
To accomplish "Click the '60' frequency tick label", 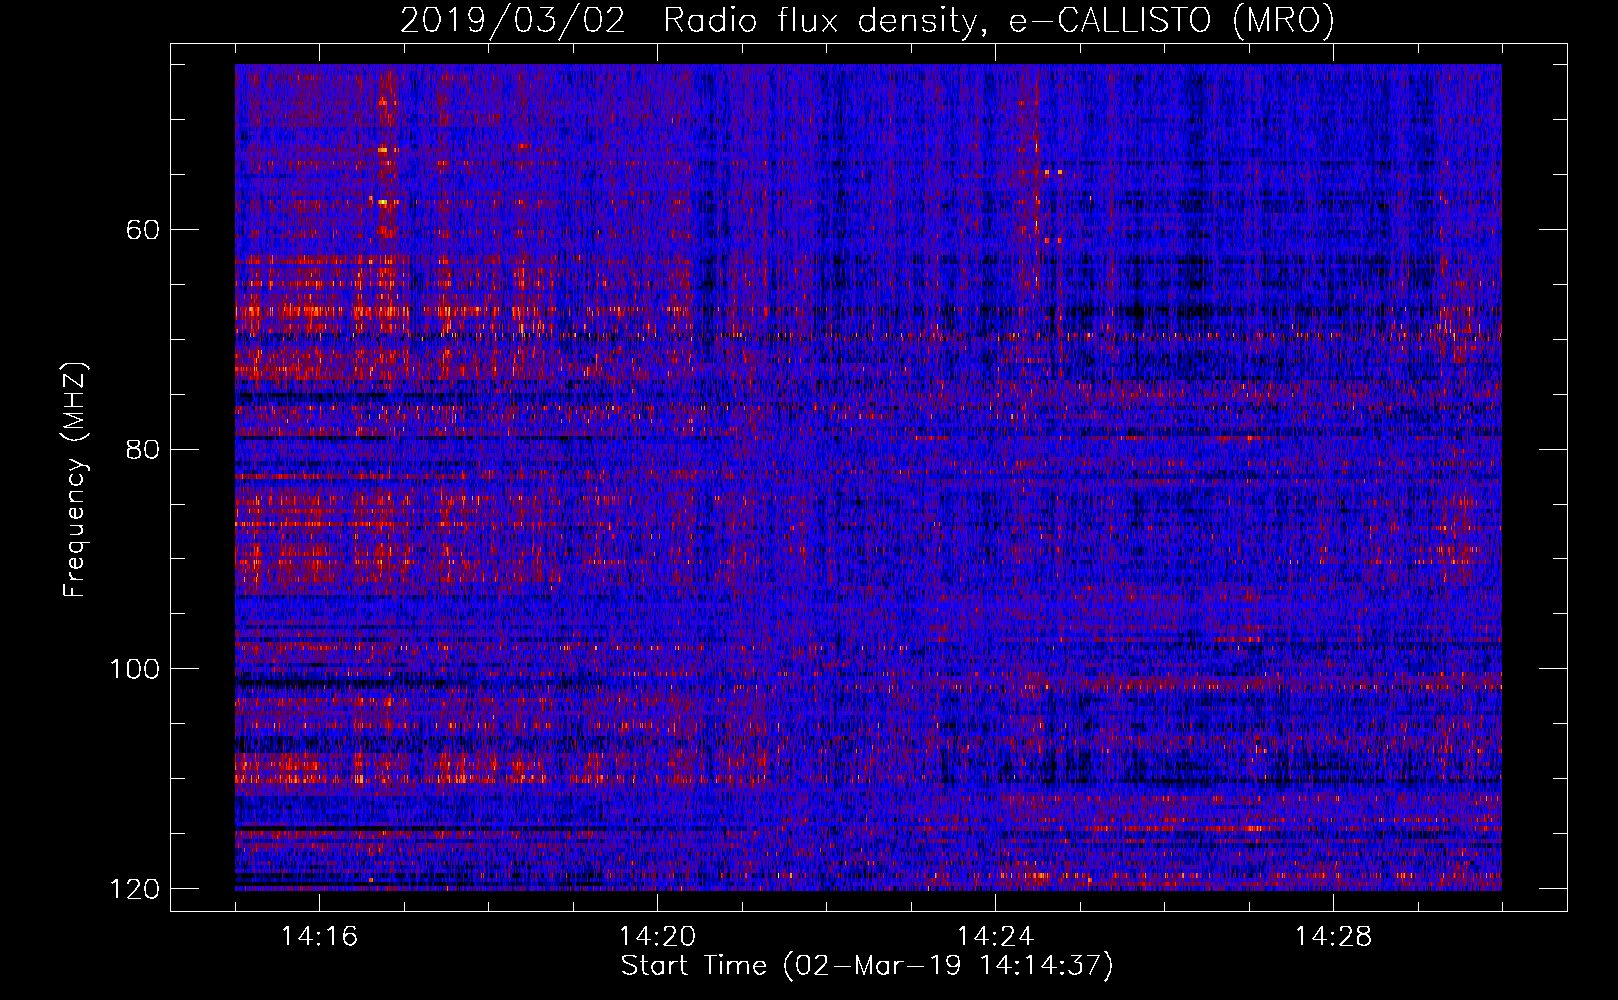I will pyautogui.click(x=144, y=230).
